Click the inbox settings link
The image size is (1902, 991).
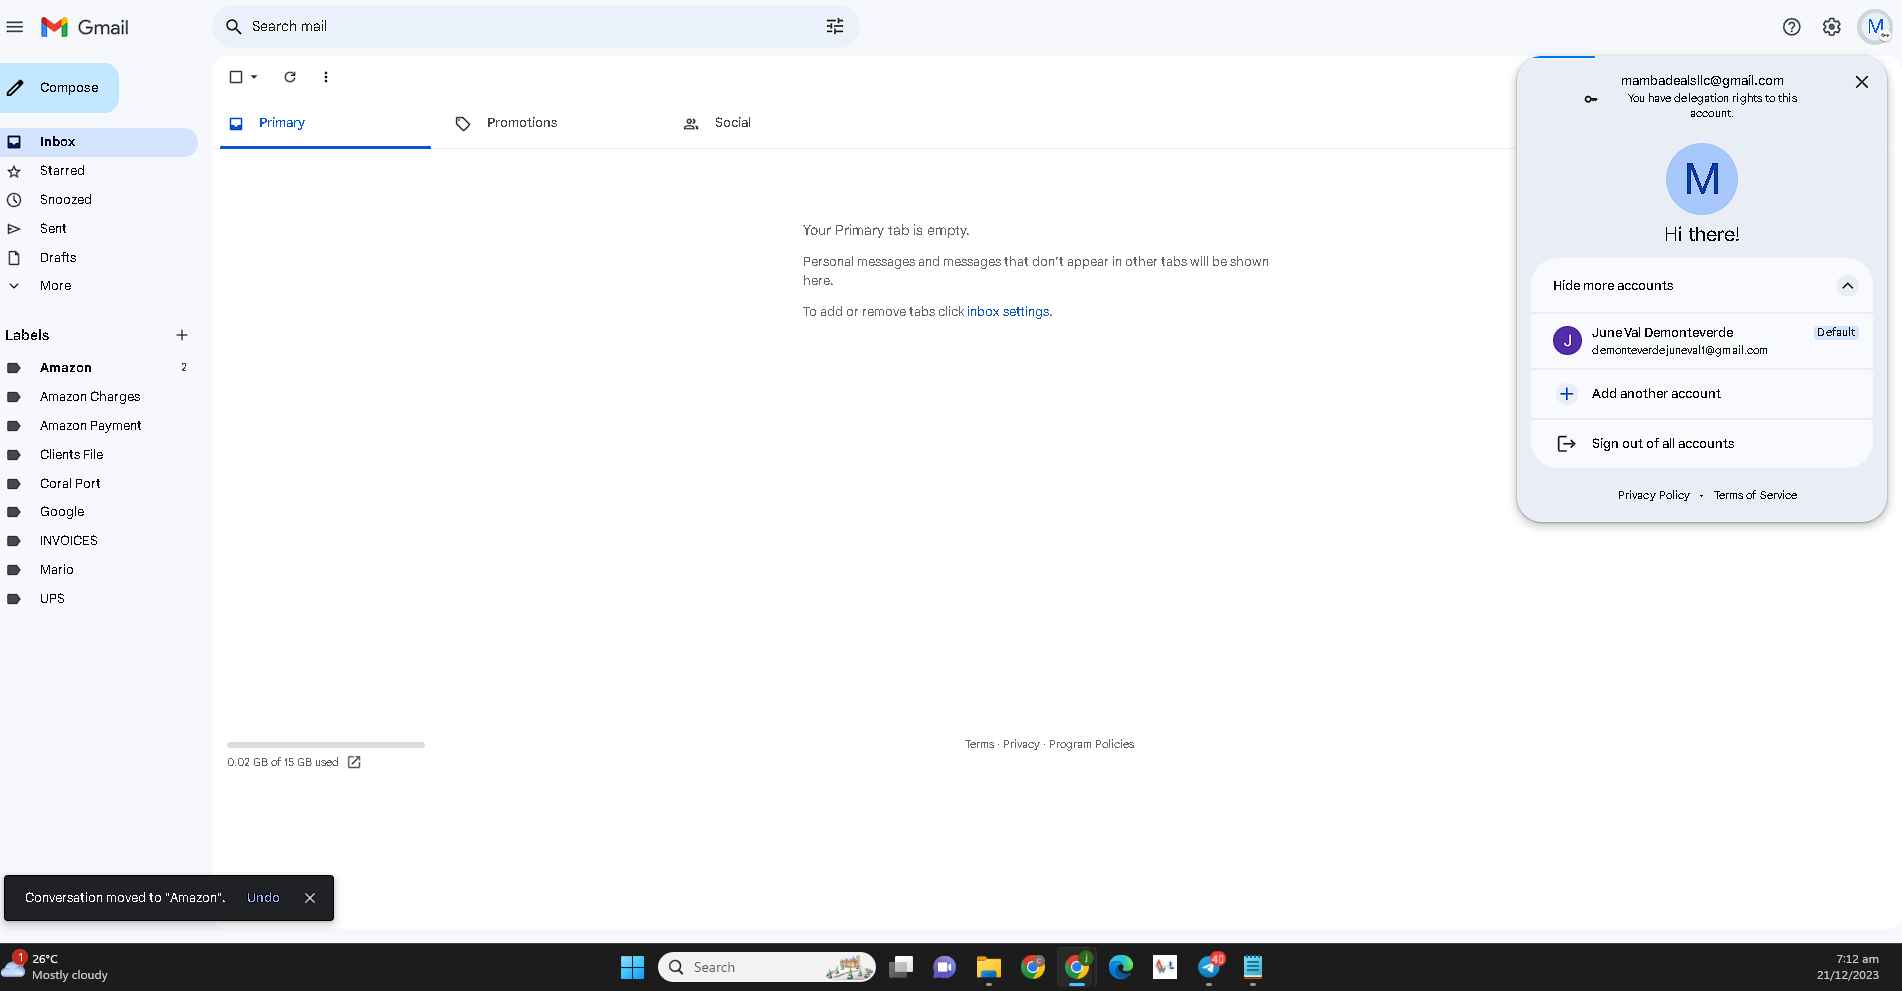click(1009, 312)
